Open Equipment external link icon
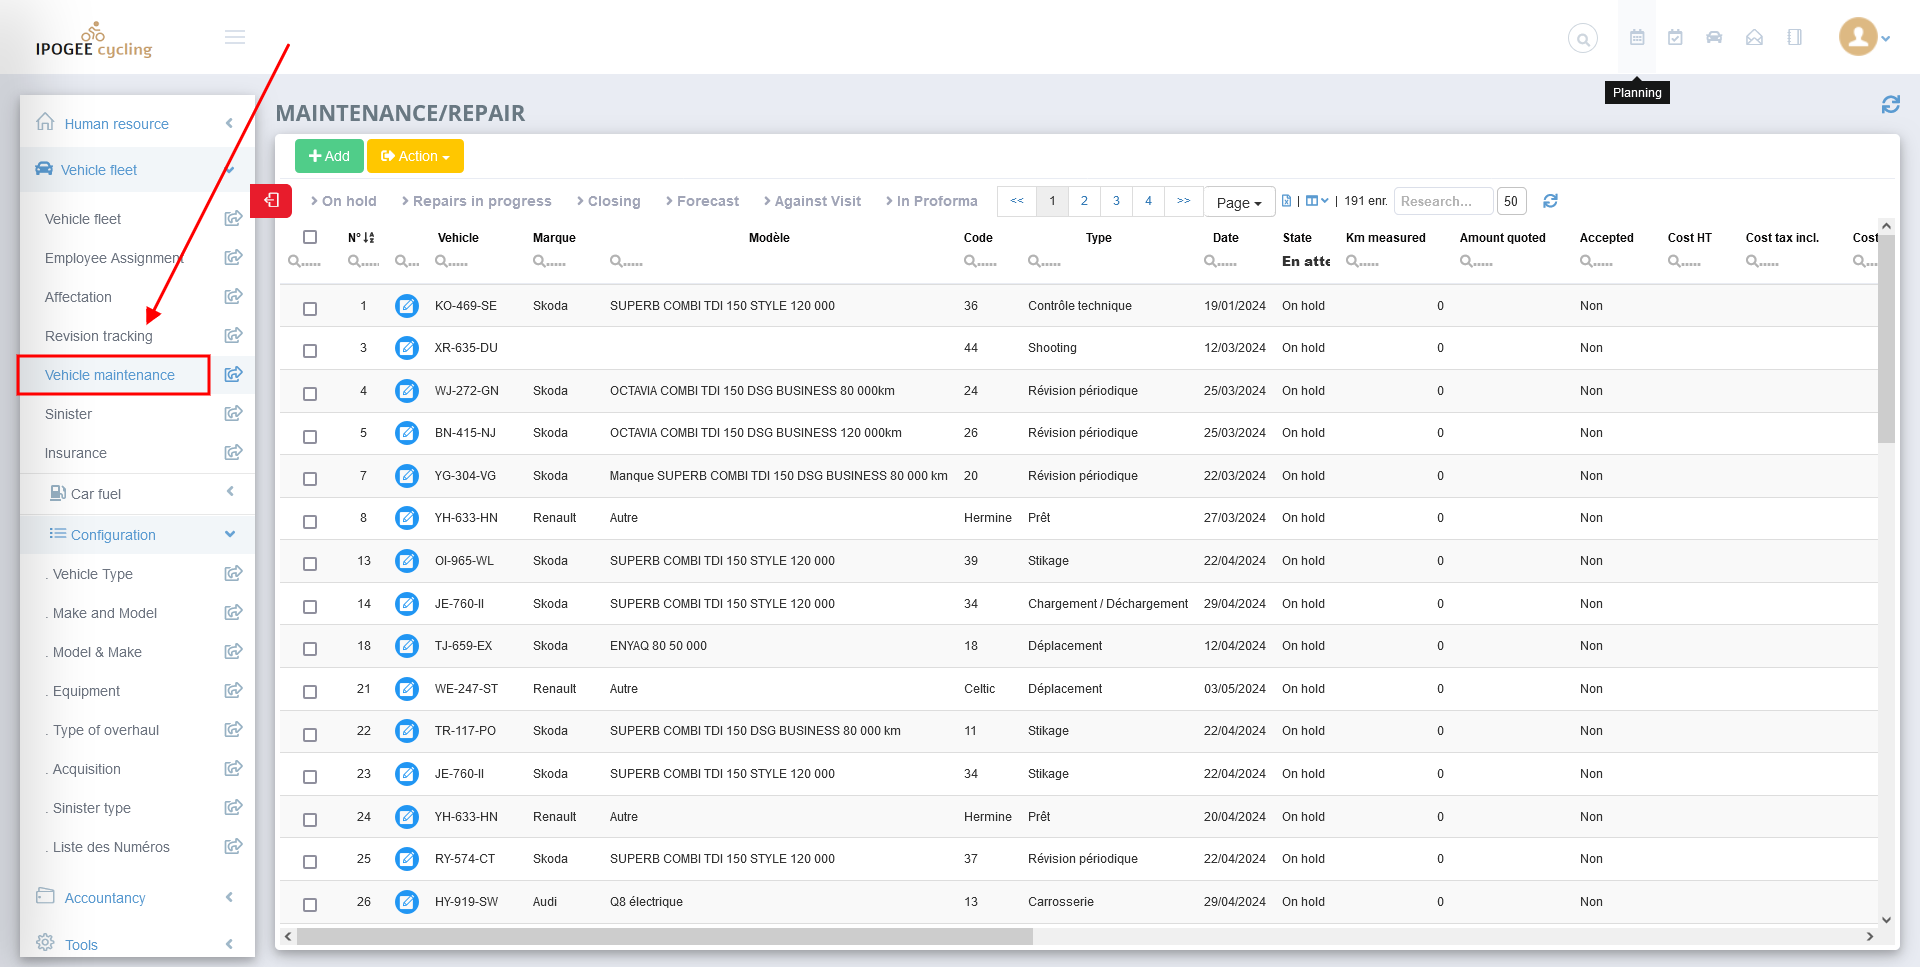1920x967 pixels. coord(233,690)
